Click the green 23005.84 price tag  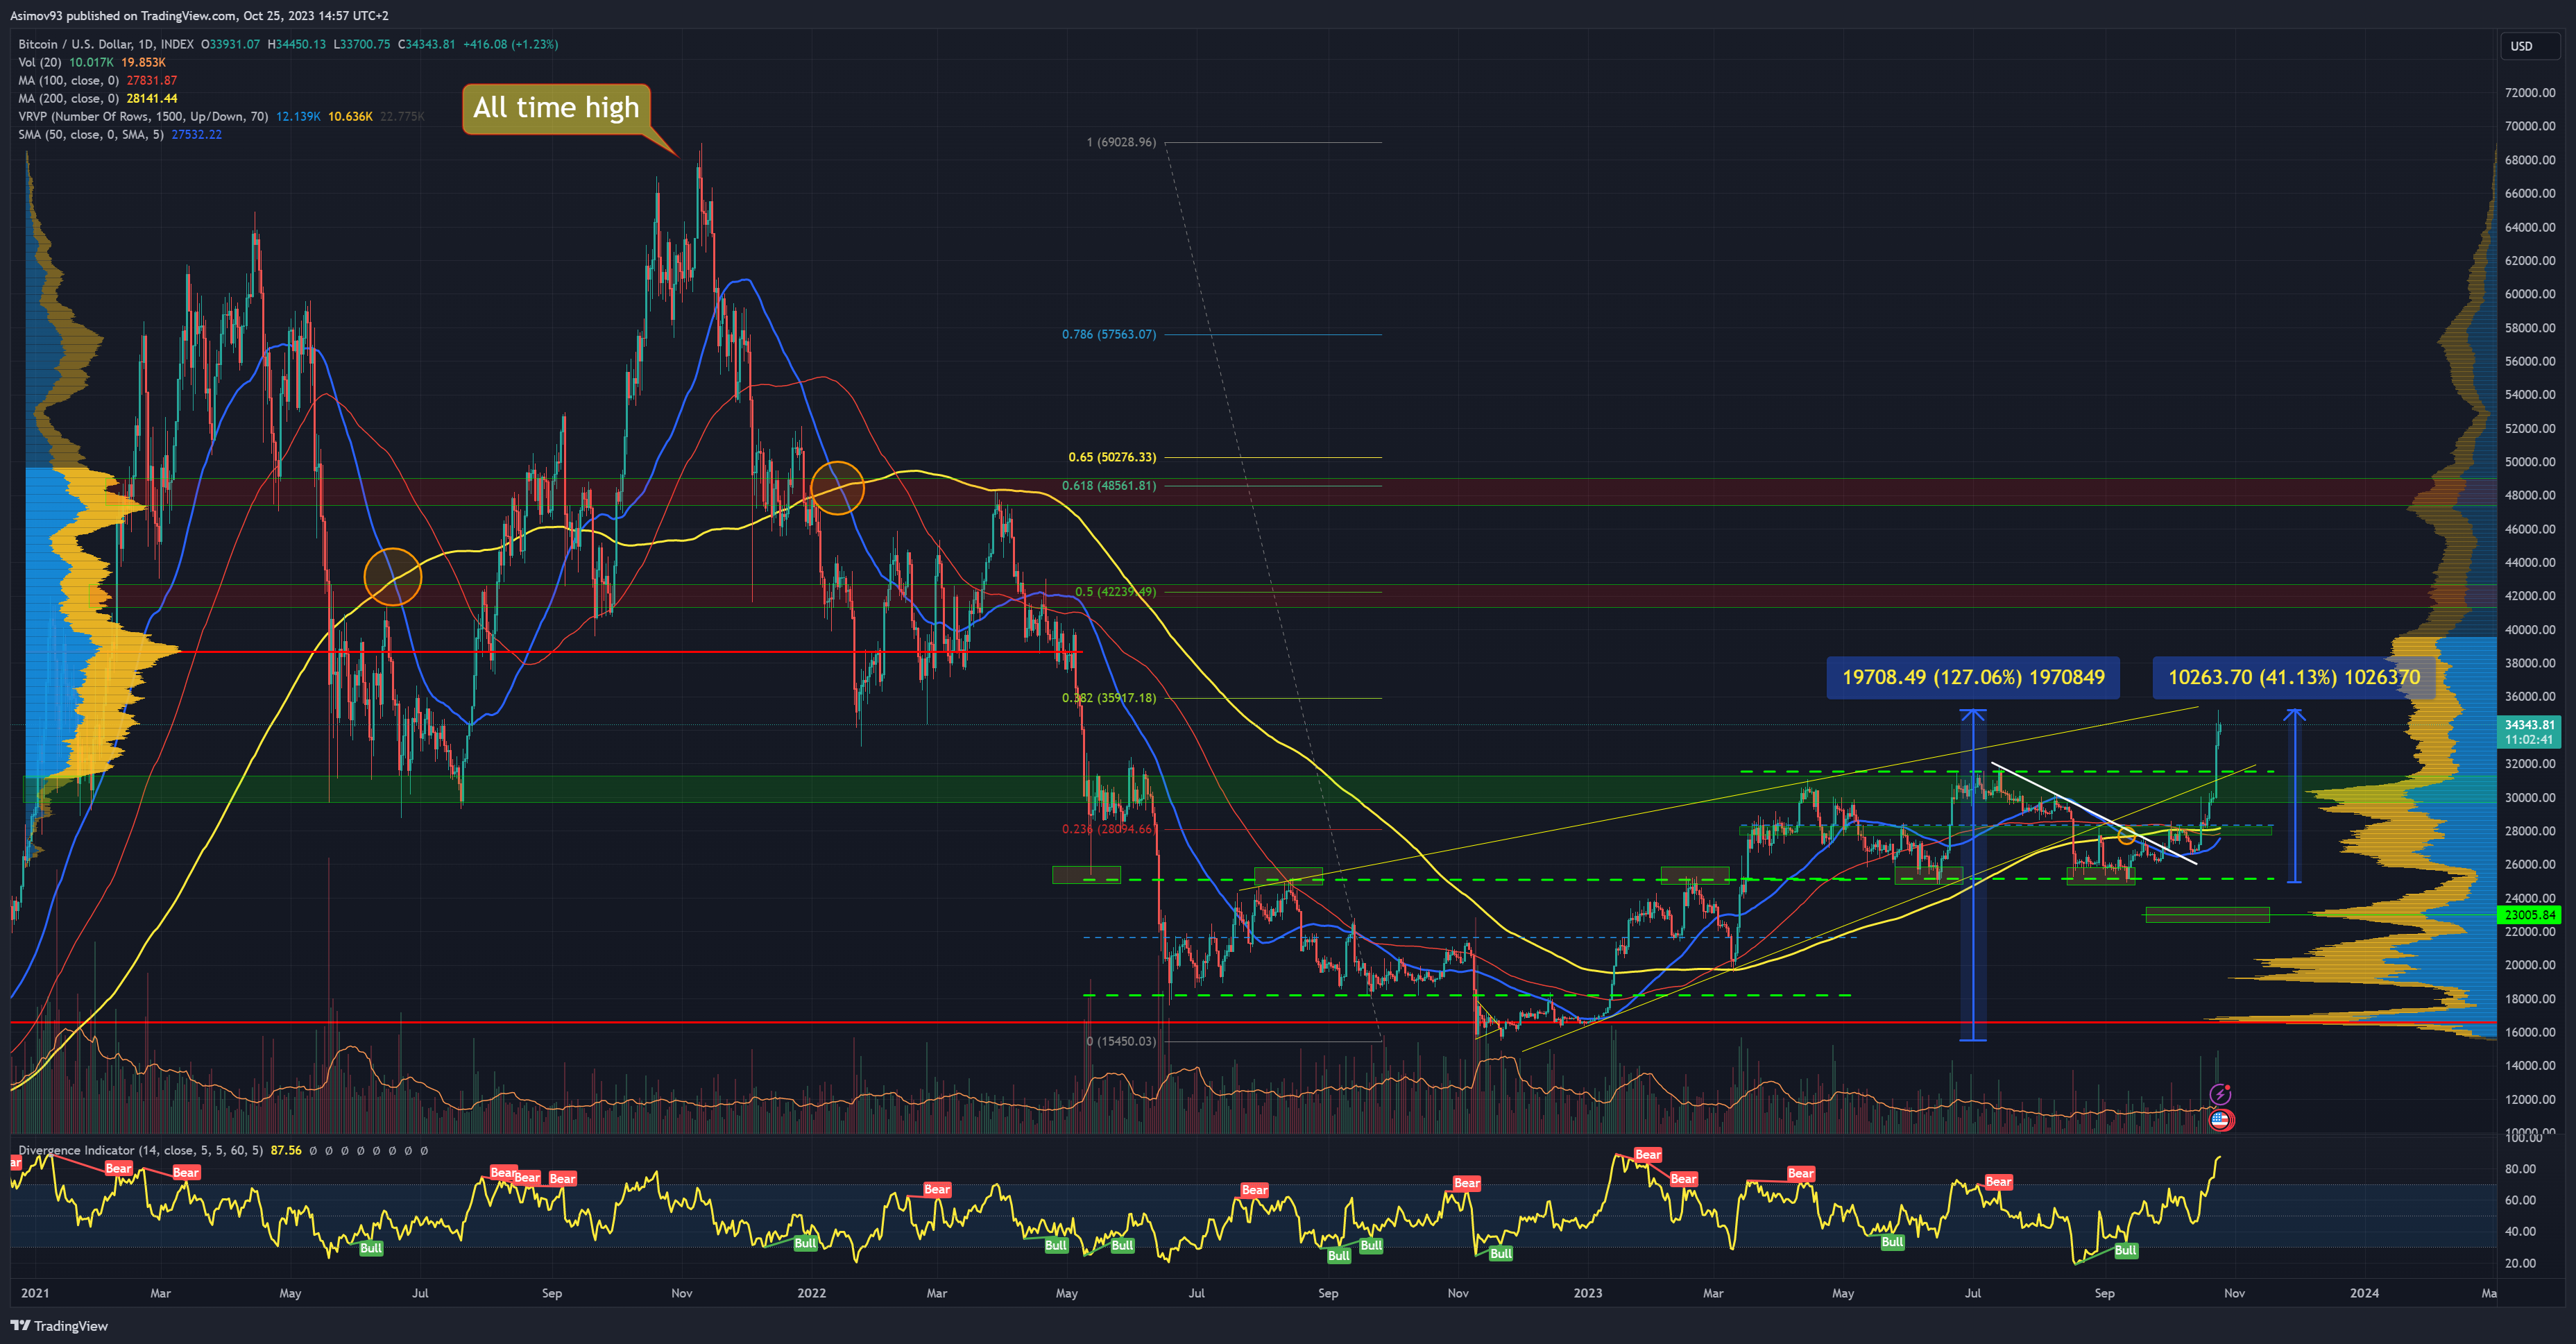[2529, 914]
